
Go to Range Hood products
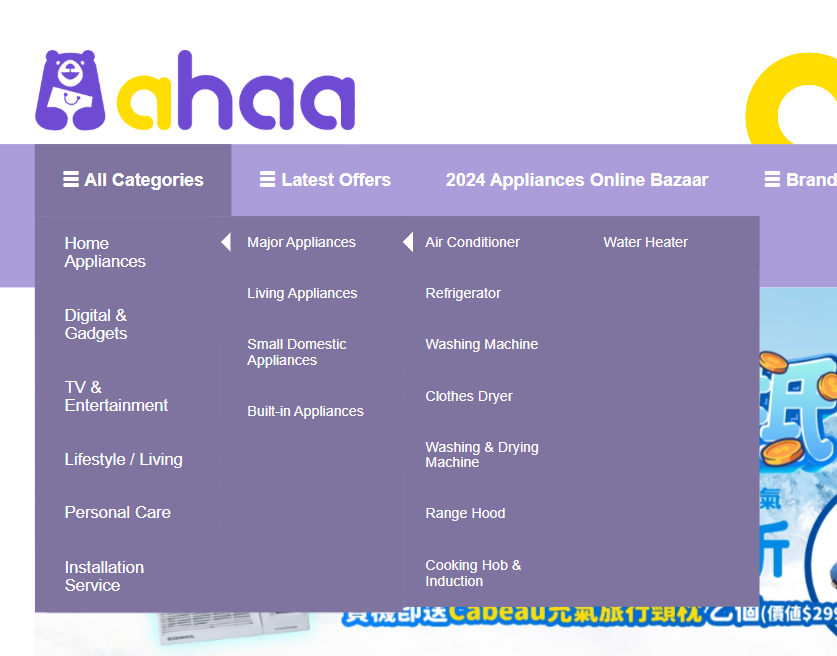(465, 513)
